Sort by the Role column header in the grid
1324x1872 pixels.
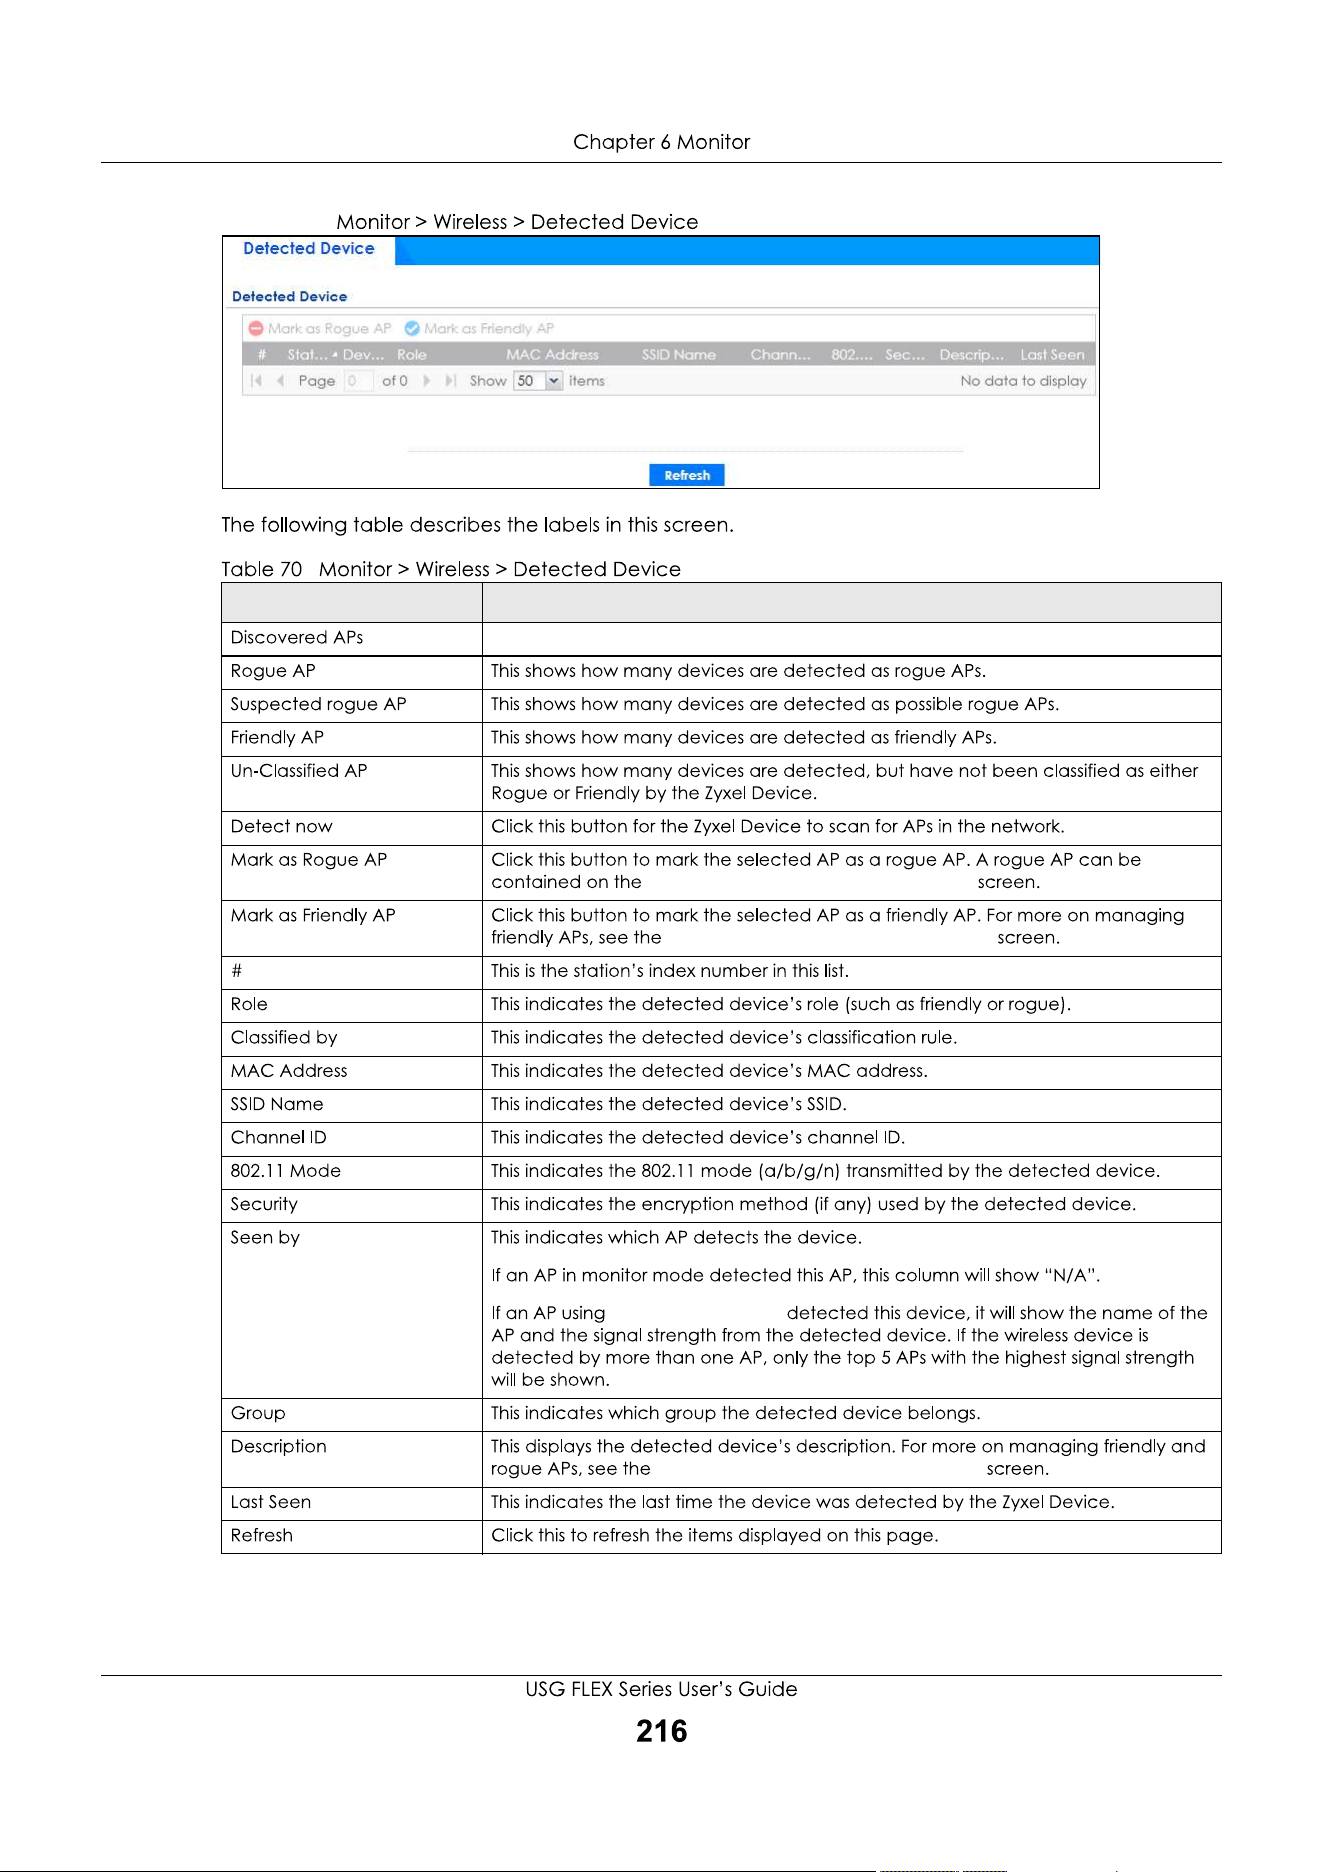coord(412,355)
